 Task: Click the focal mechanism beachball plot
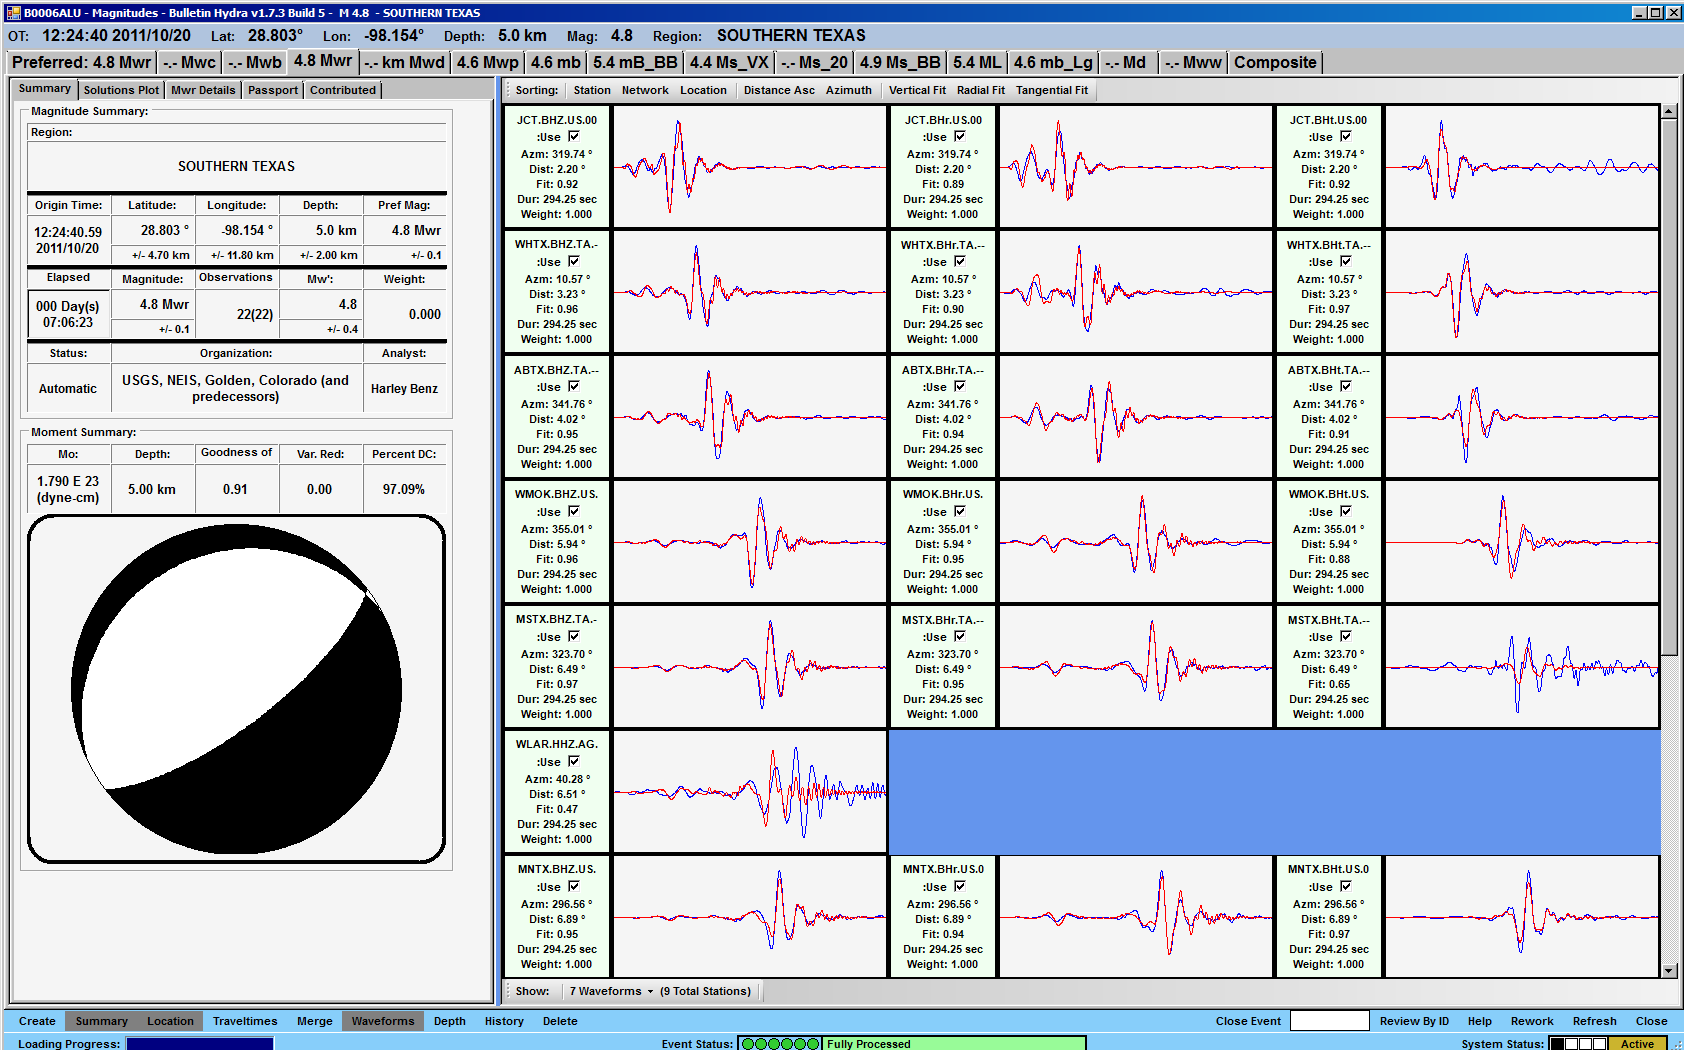tap(237, 689)
